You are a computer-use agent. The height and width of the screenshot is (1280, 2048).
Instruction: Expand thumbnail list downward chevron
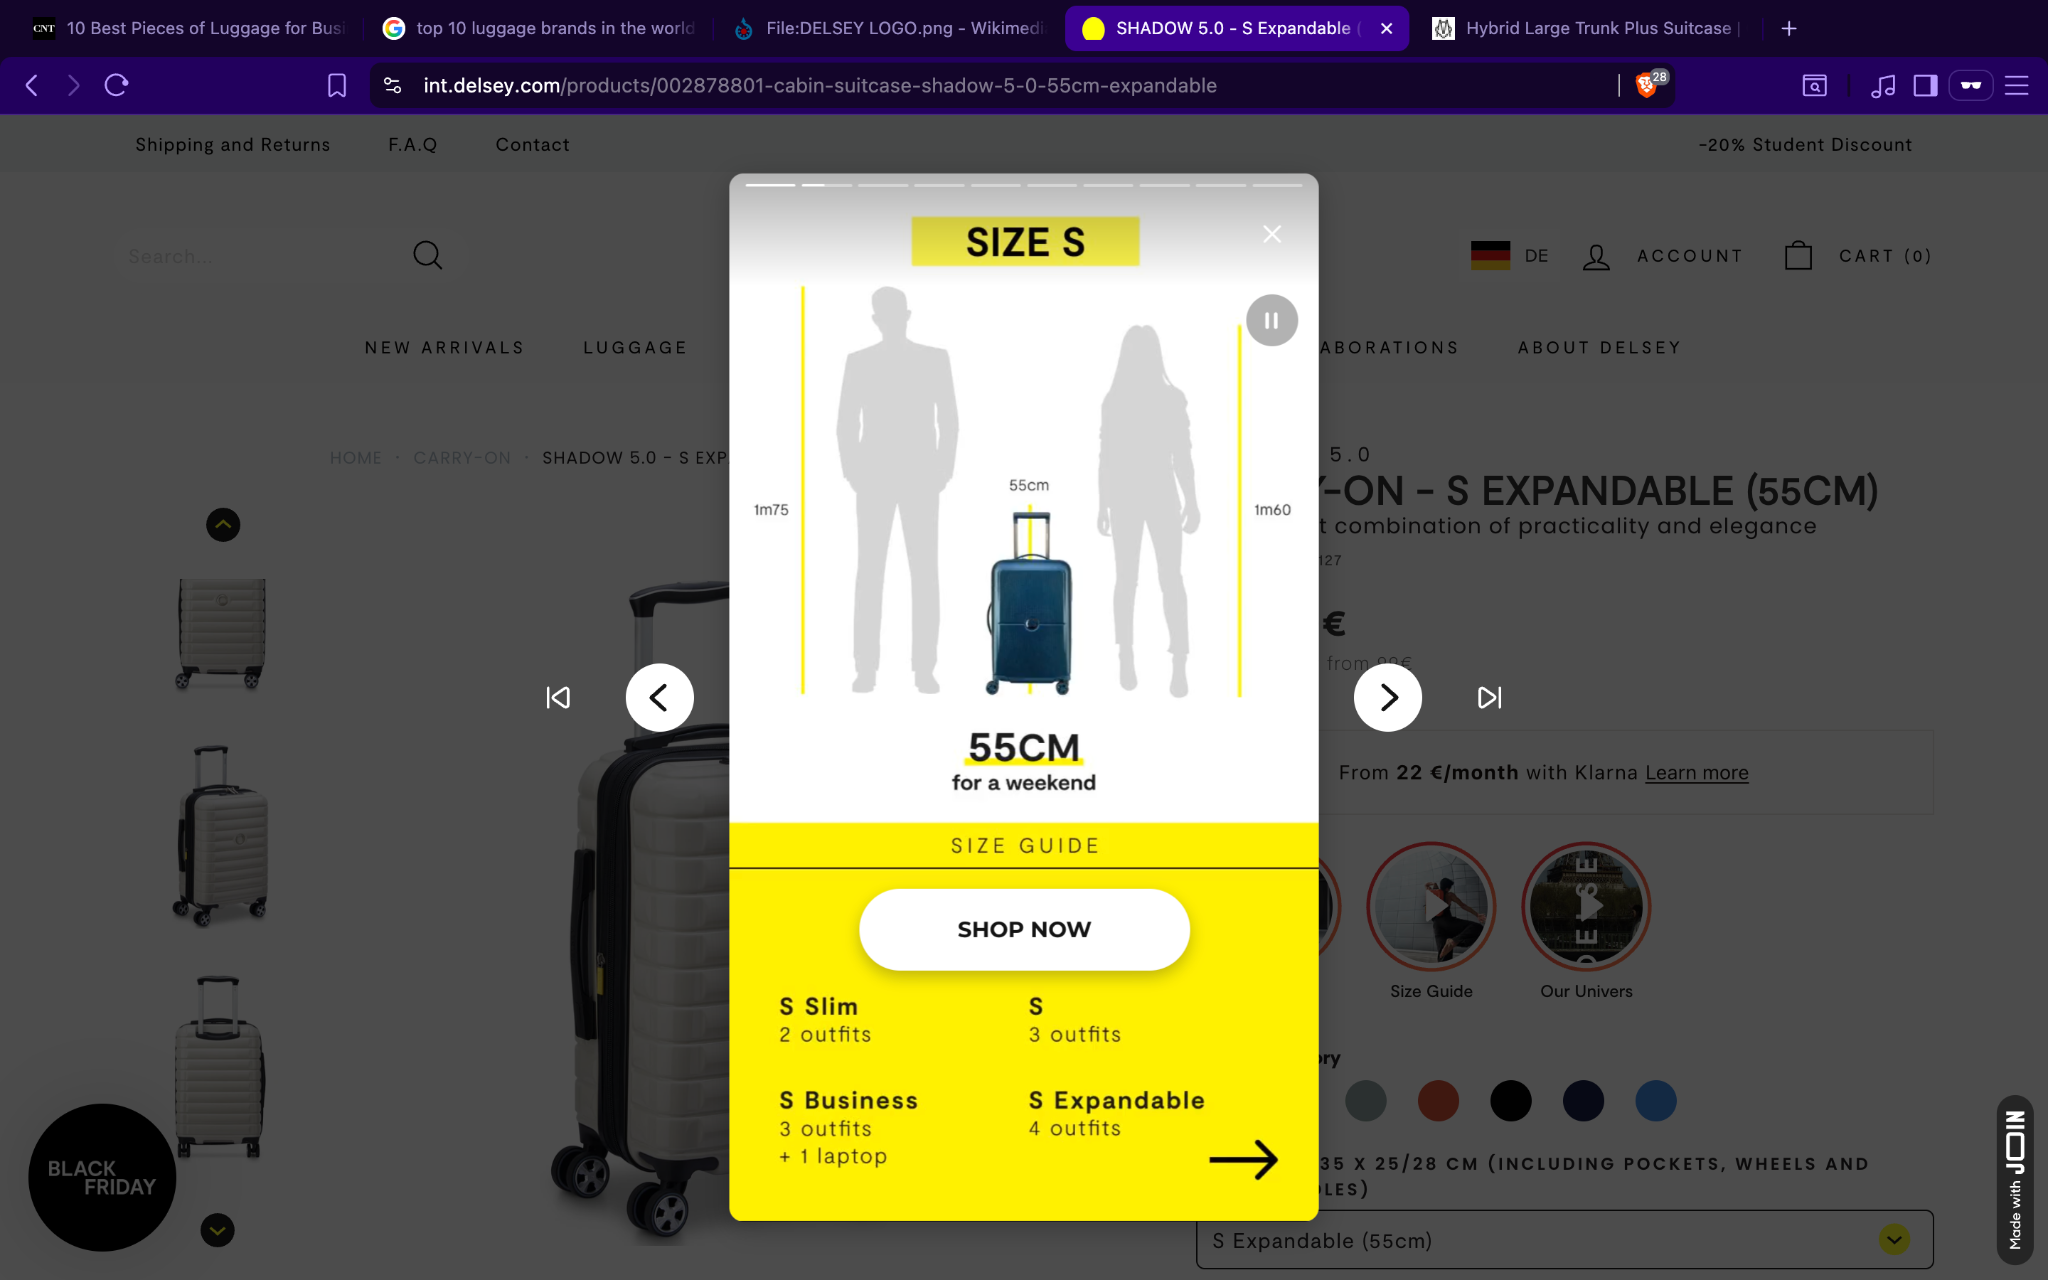point(217,1230)
